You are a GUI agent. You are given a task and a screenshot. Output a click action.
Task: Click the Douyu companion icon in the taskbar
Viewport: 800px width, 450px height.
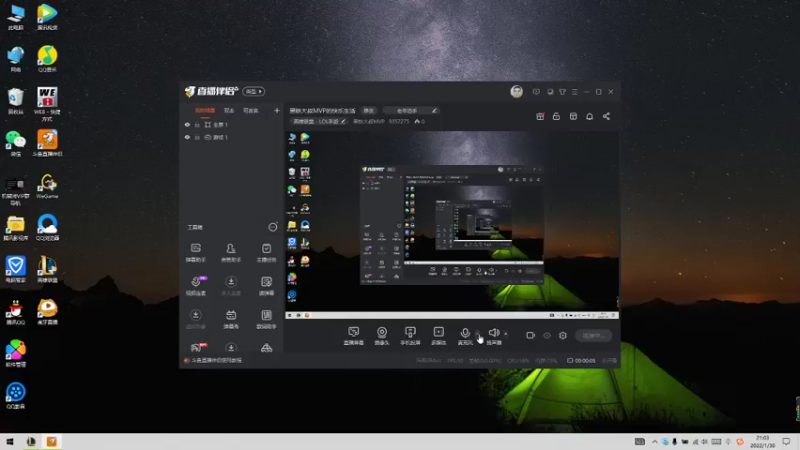[52, 442]
